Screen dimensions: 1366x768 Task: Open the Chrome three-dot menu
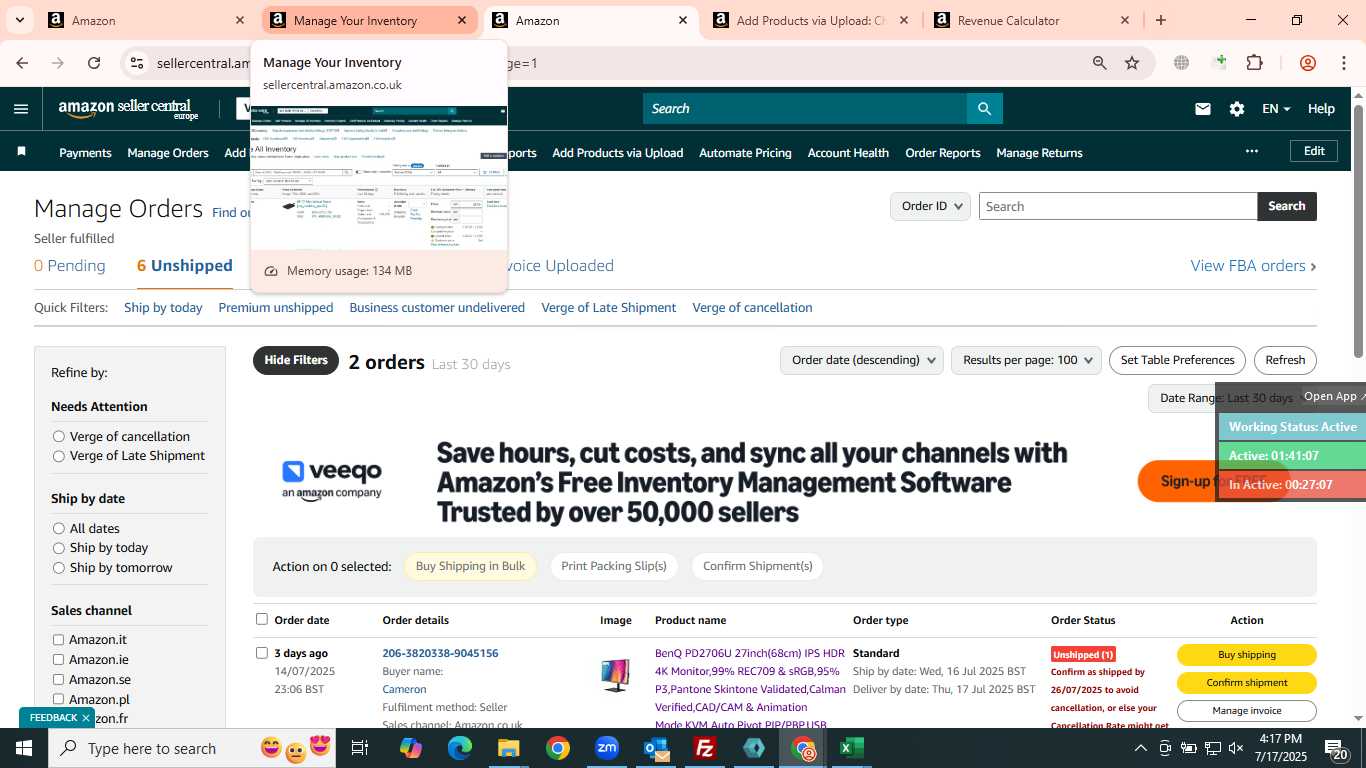pyautogui.click(x=1343, y=63)
